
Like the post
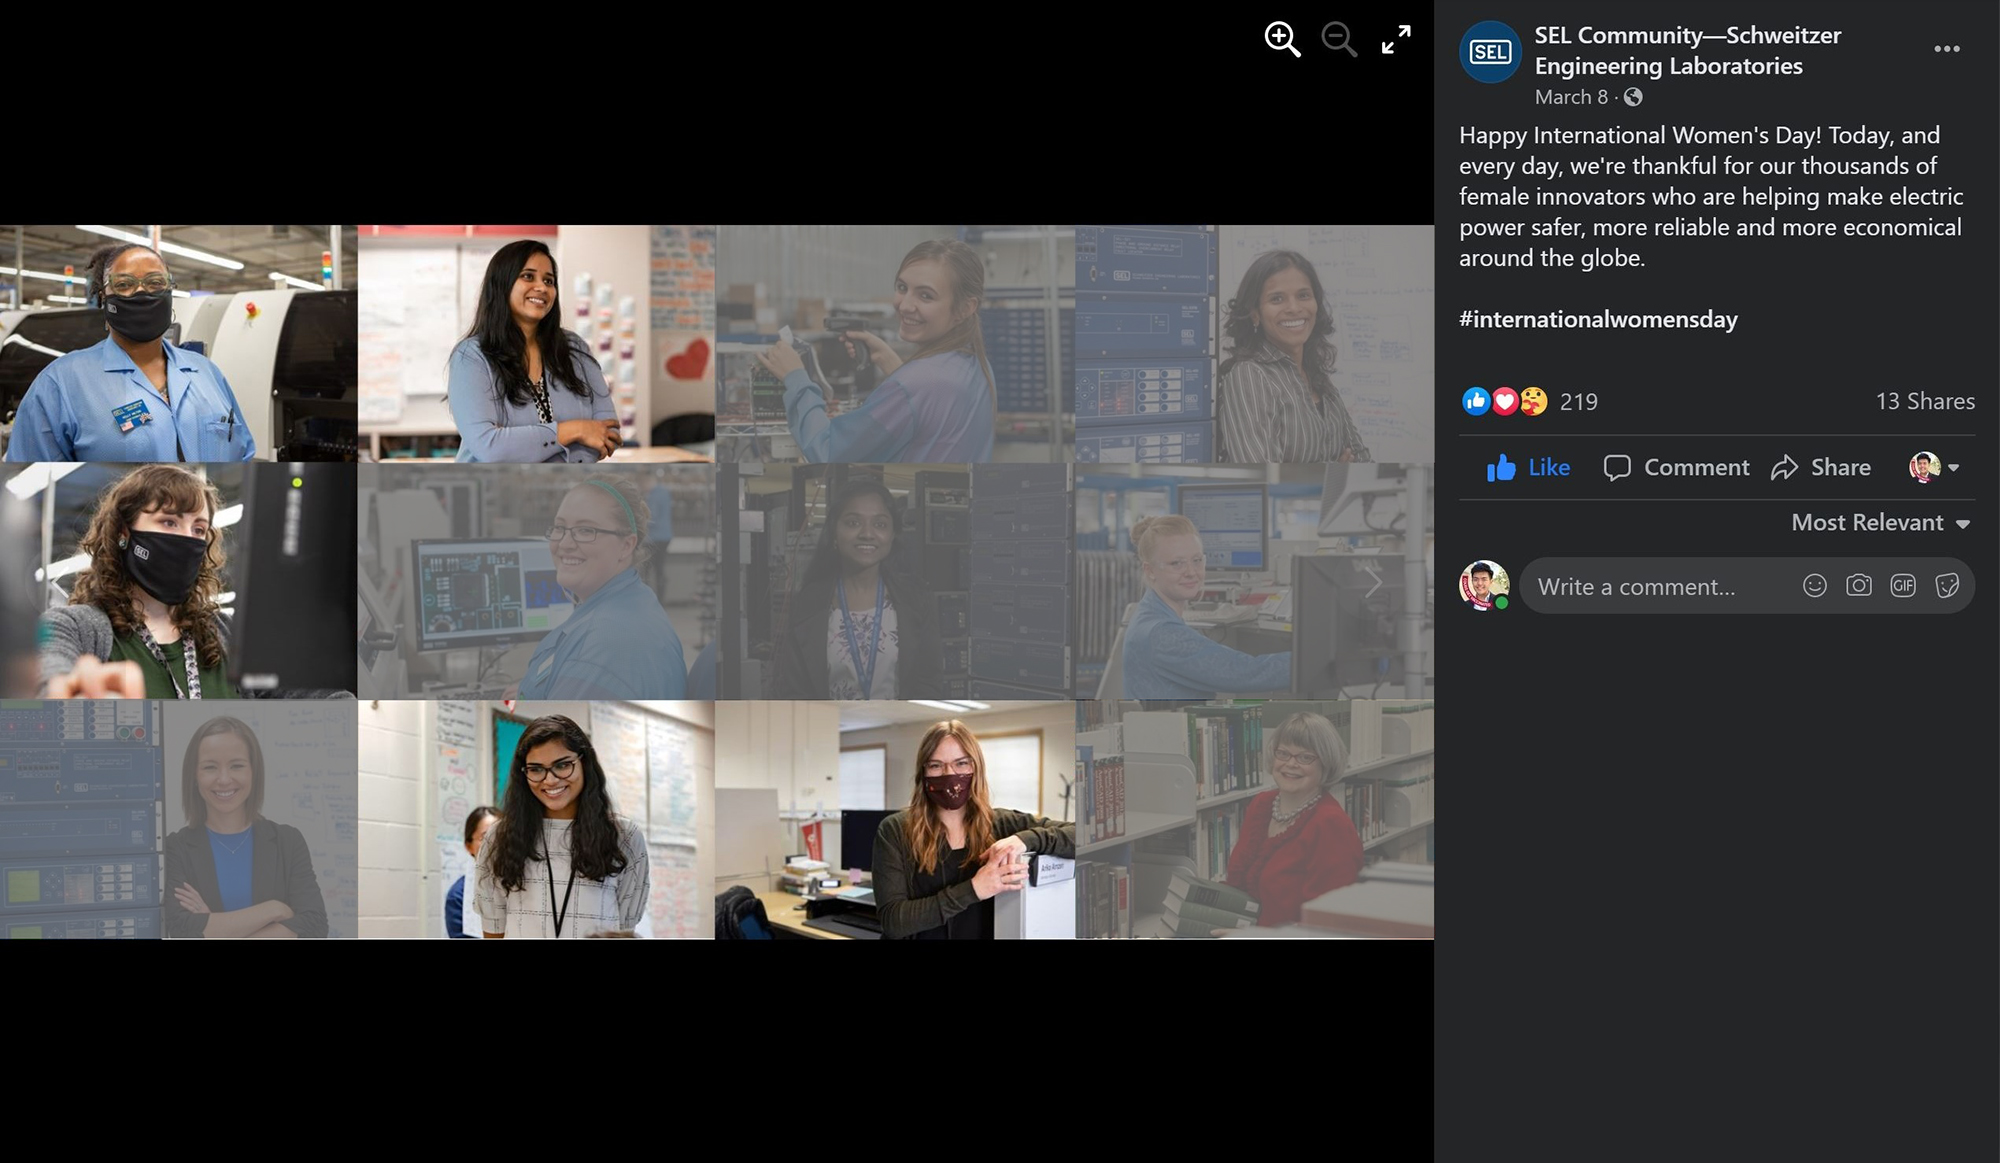[1528, 467]
